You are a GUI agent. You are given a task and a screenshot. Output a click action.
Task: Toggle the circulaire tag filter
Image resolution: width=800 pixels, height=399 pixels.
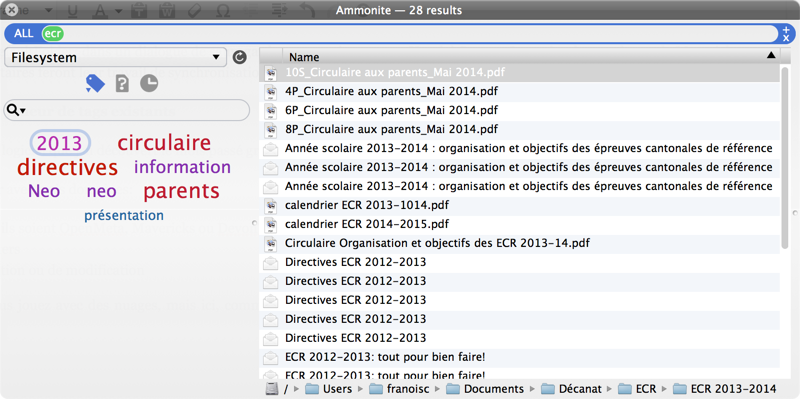tap(164, 143)
